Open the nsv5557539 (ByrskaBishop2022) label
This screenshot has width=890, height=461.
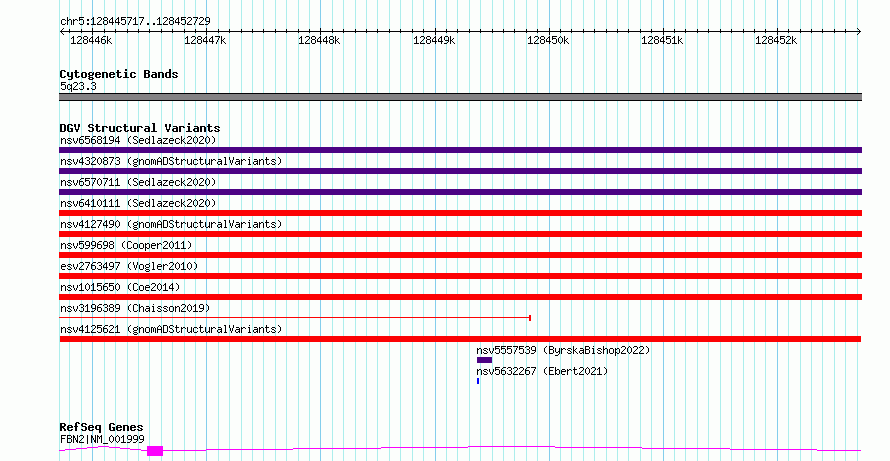563,350
